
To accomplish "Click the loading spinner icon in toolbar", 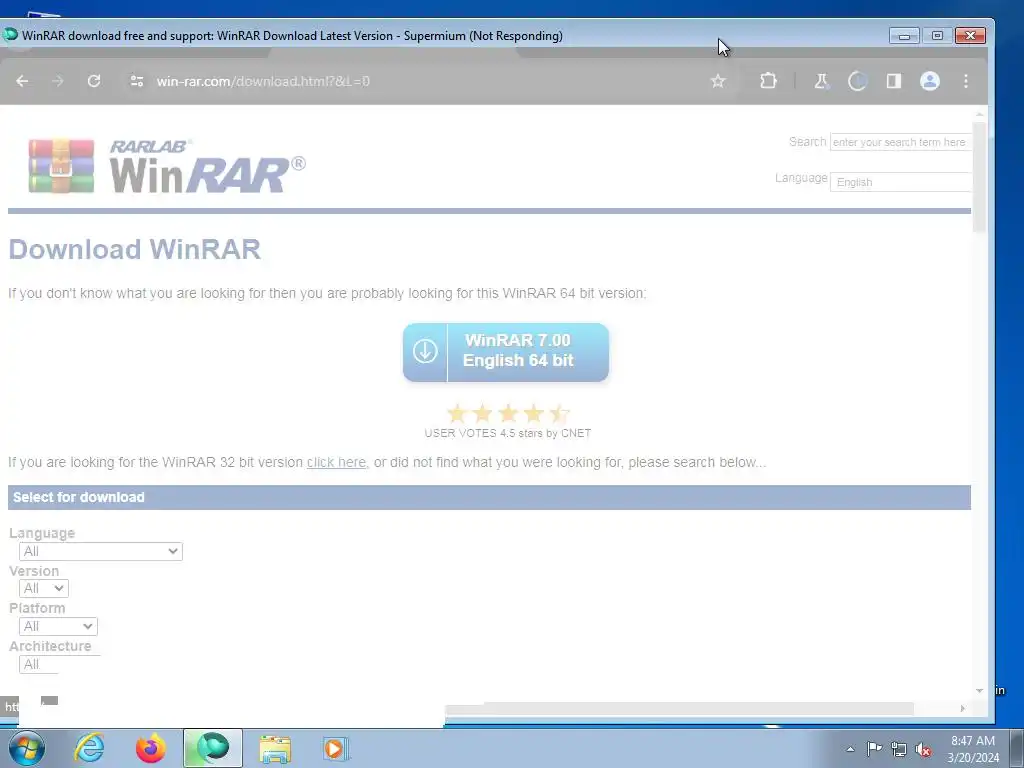I will click(x=857, y=81).
